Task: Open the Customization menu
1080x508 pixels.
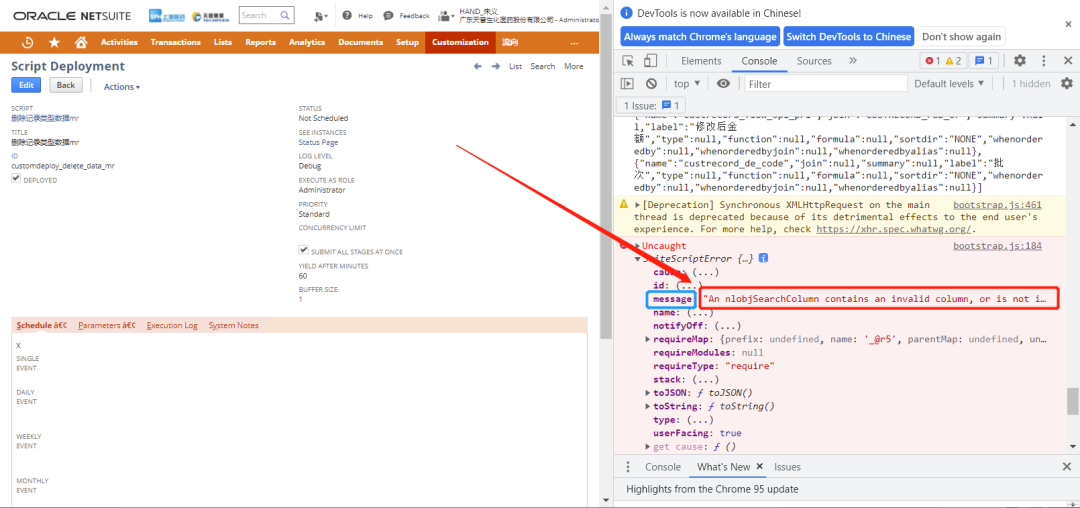Action: click(x=460, y=42)
